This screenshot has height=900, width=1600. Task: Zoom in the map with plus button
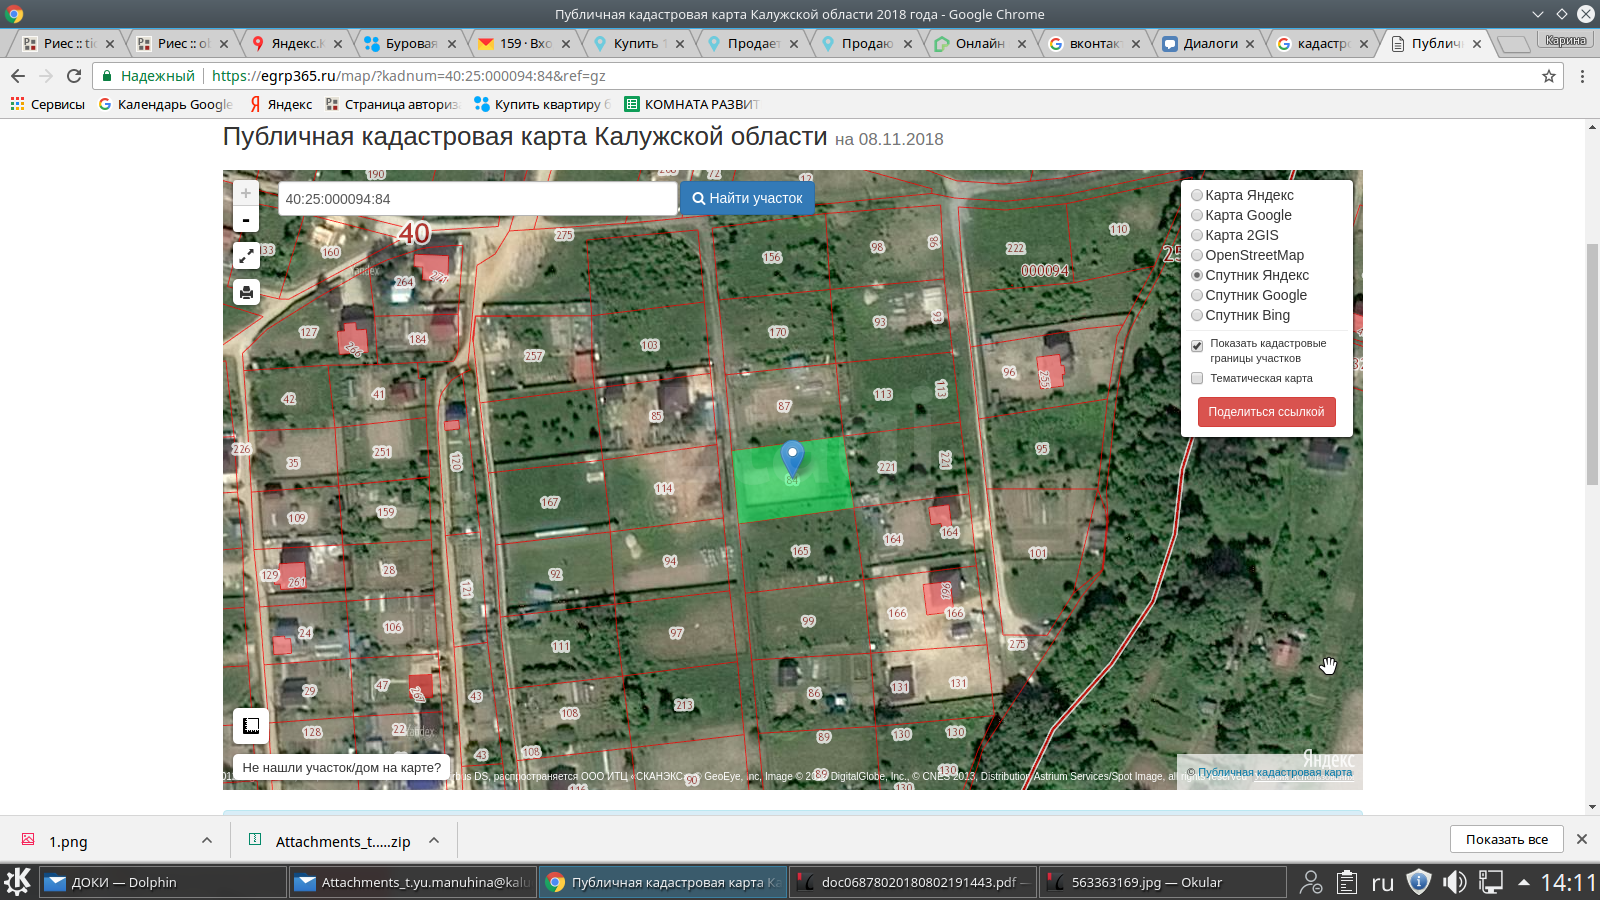click(x=246, y=193)
